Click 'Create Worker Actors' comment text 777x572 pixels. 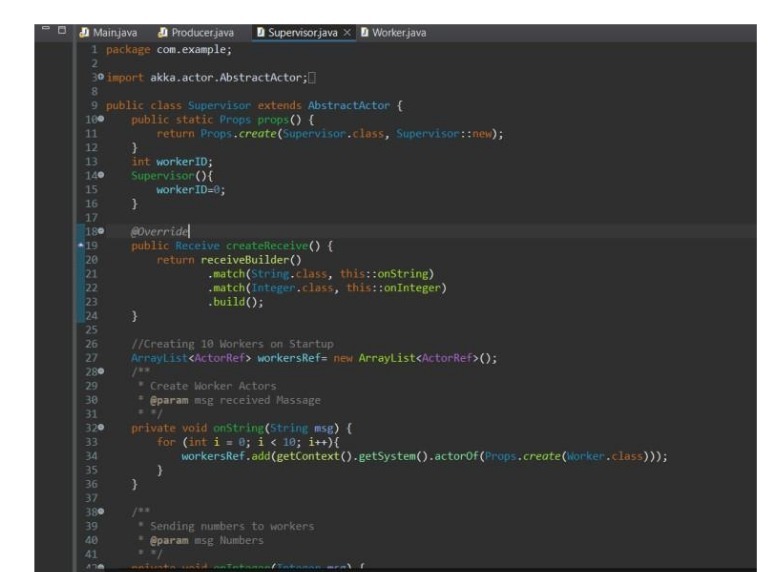click(x=213, y=386)
